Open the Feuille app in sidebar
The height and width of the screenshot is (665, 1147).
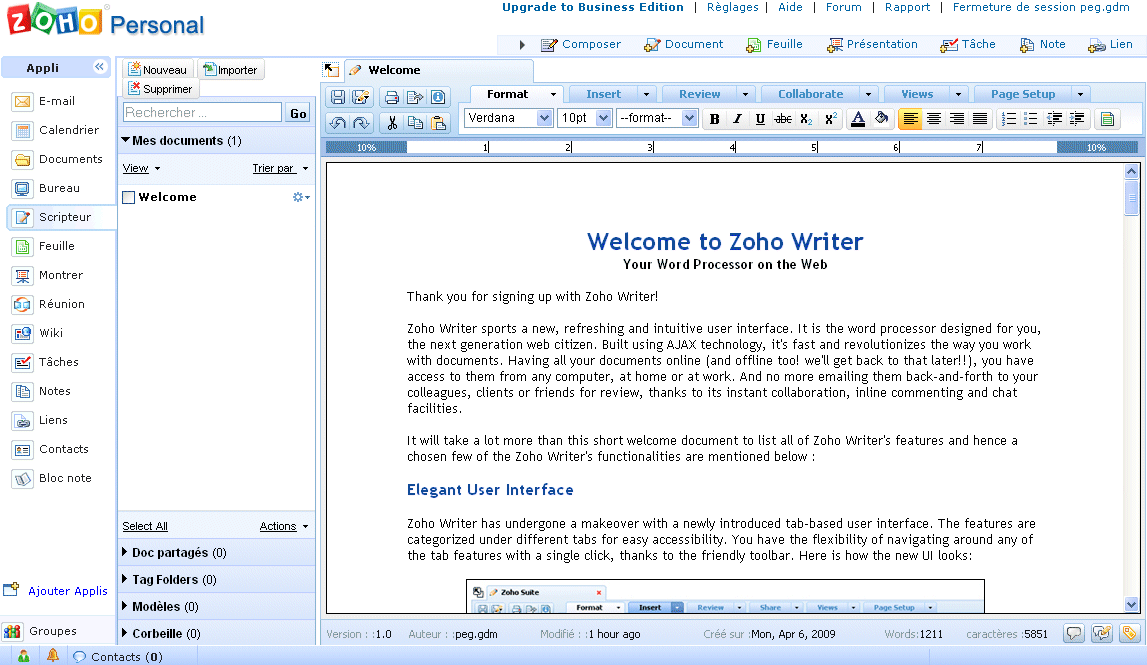[57, 247]
